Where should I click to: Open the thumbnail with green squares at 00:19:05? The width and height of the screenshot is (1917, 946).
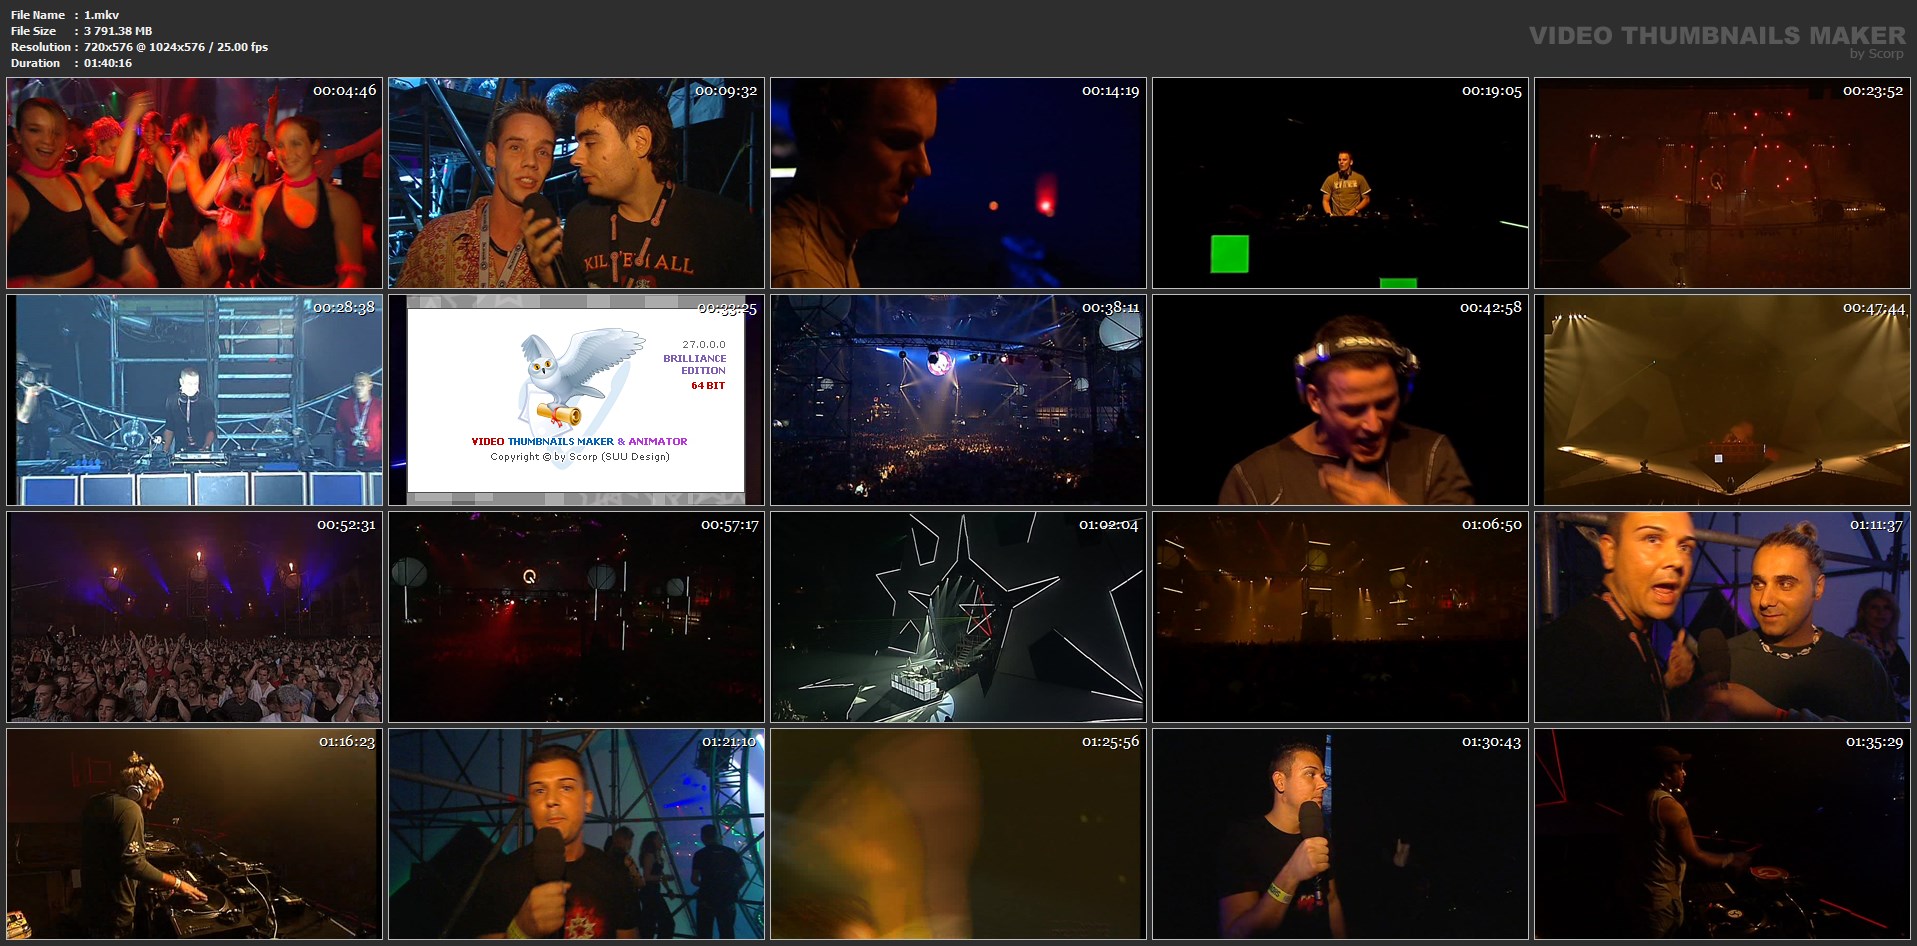coord(1340,184)
